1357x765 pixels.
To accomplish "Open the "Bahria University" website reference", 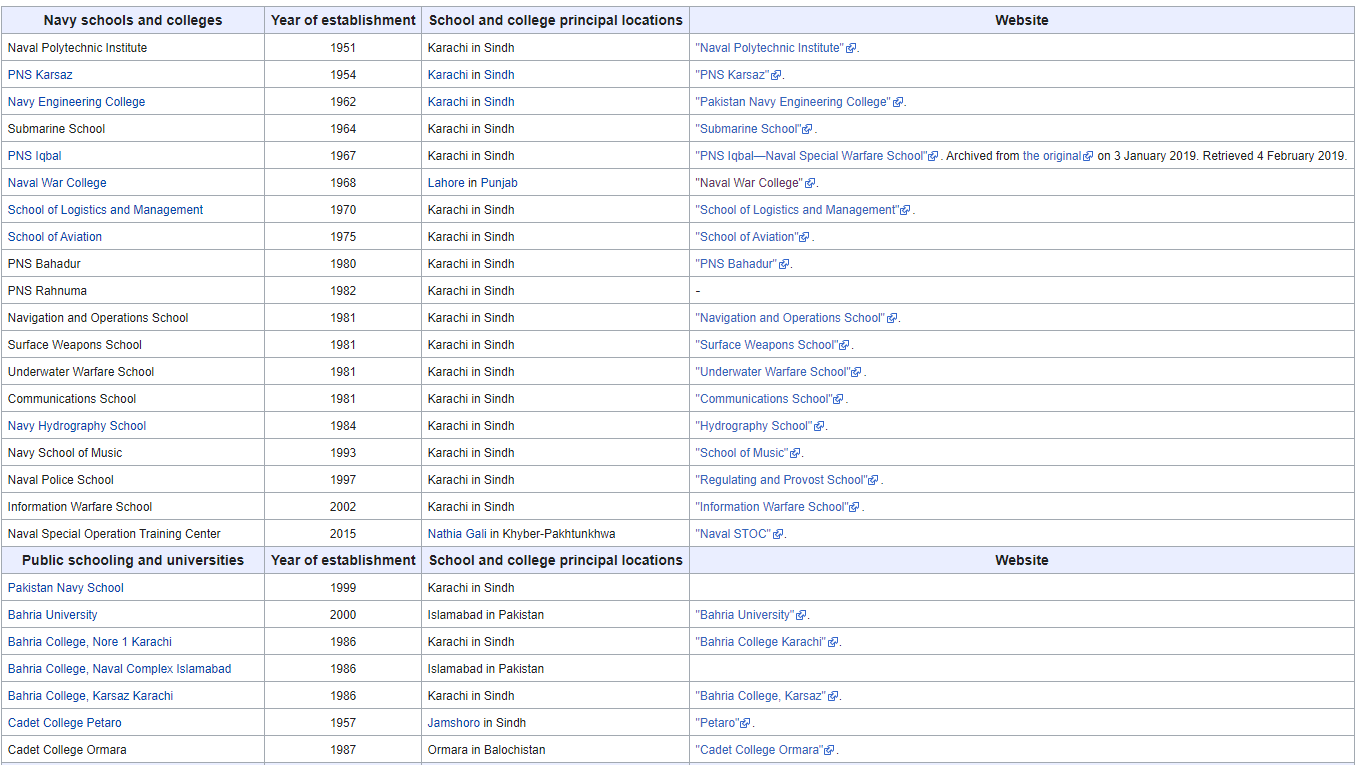I will (744, 615).
